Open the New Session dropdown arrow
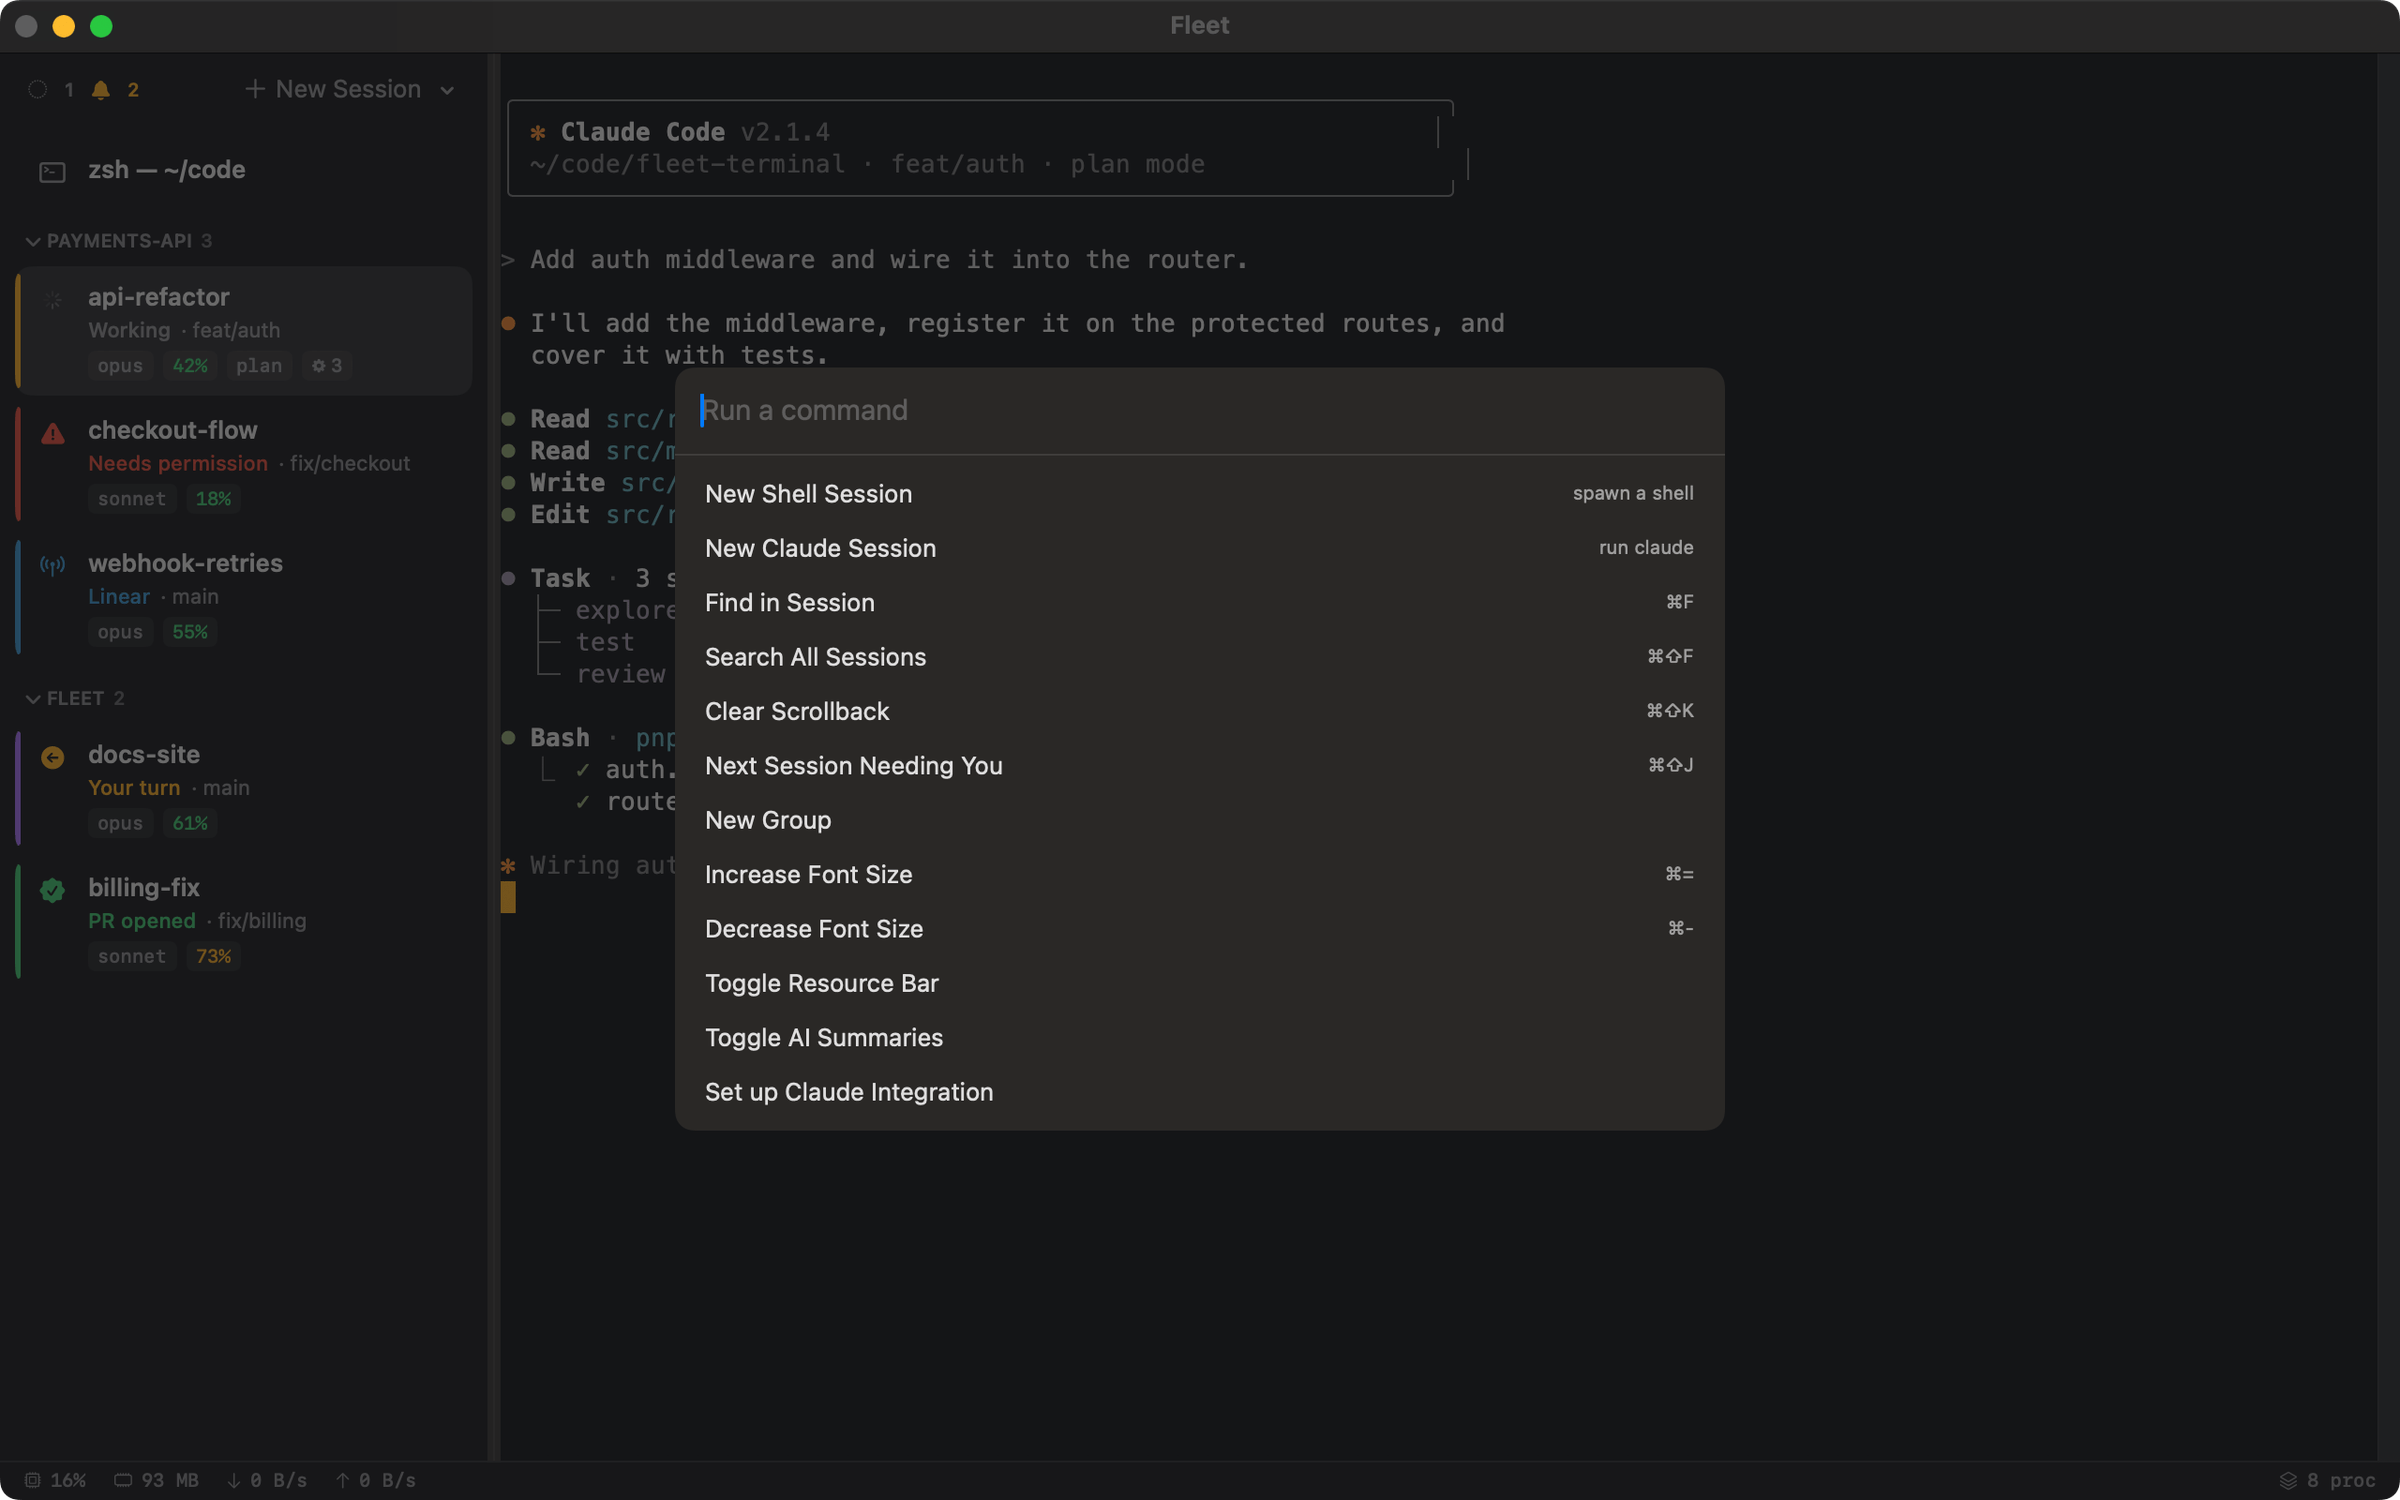Image resolution: width=2400 pixels, height=1500 pixels. 447,91
